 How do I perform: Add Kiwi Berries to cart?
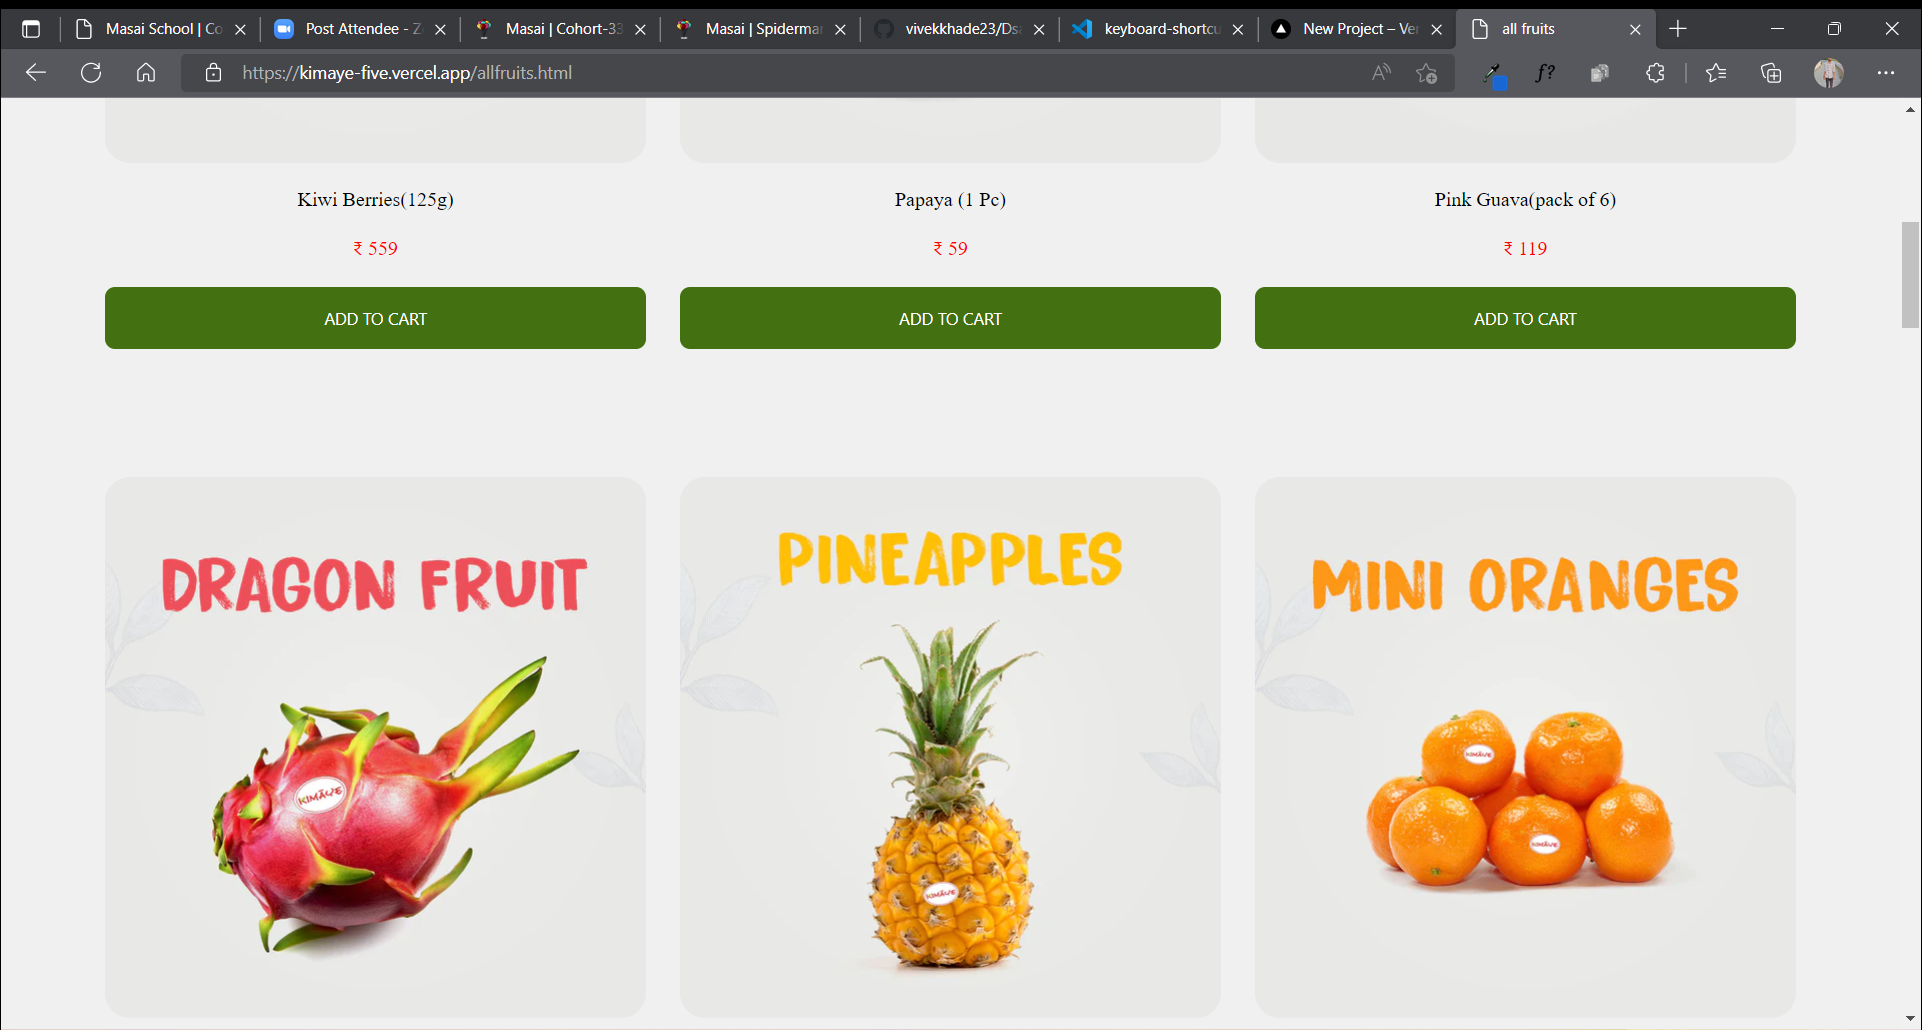click(375, 318)
